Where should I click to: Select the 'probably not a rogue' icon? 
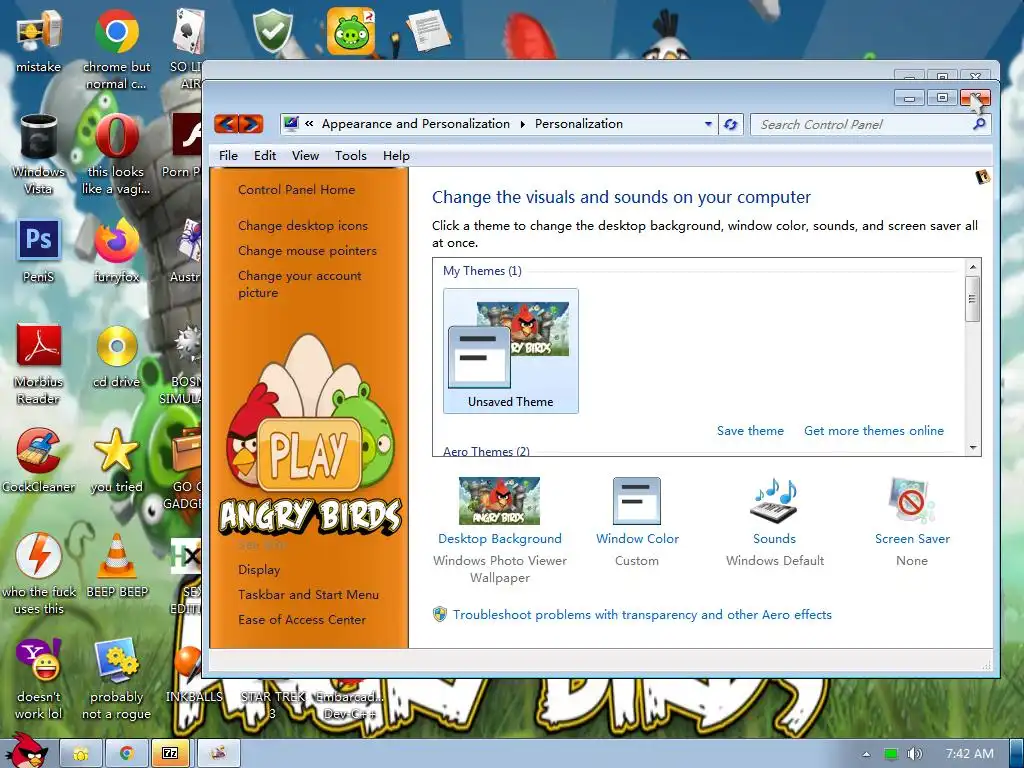coord(116,679)
